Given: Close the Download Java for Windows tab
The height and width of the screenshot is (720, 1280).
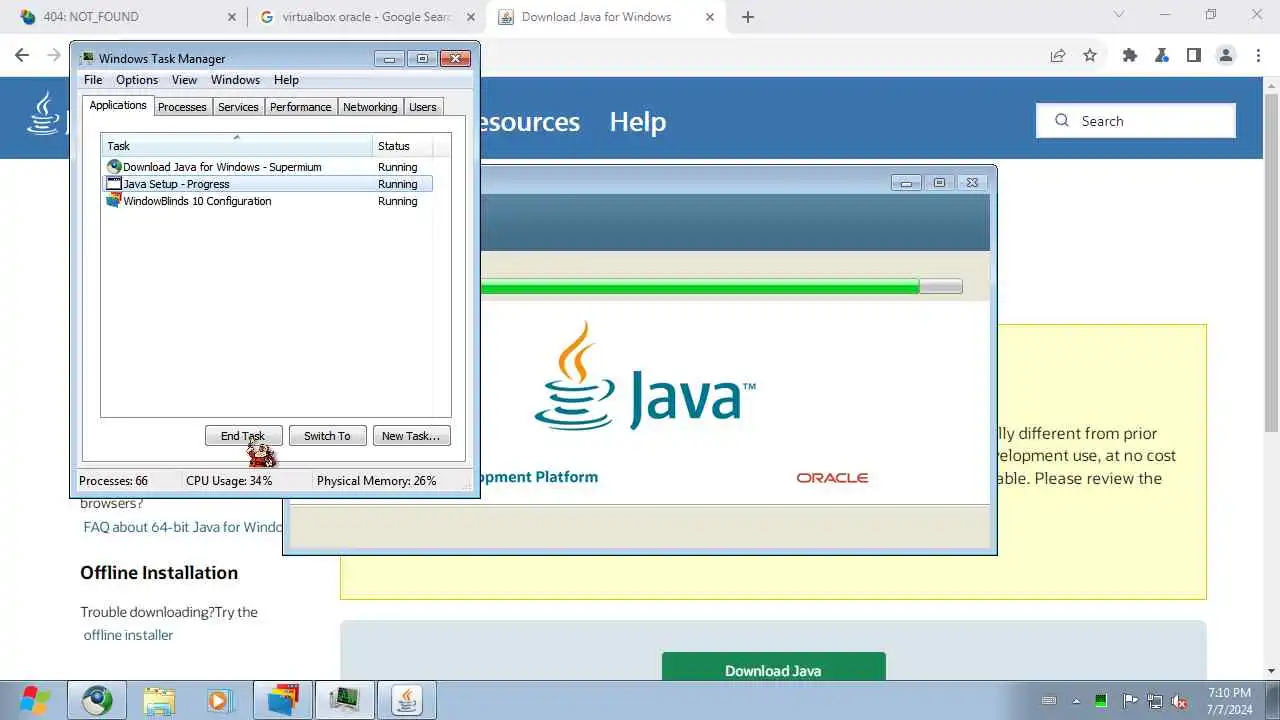Looking at the screenshot, I should coord(710,17).
